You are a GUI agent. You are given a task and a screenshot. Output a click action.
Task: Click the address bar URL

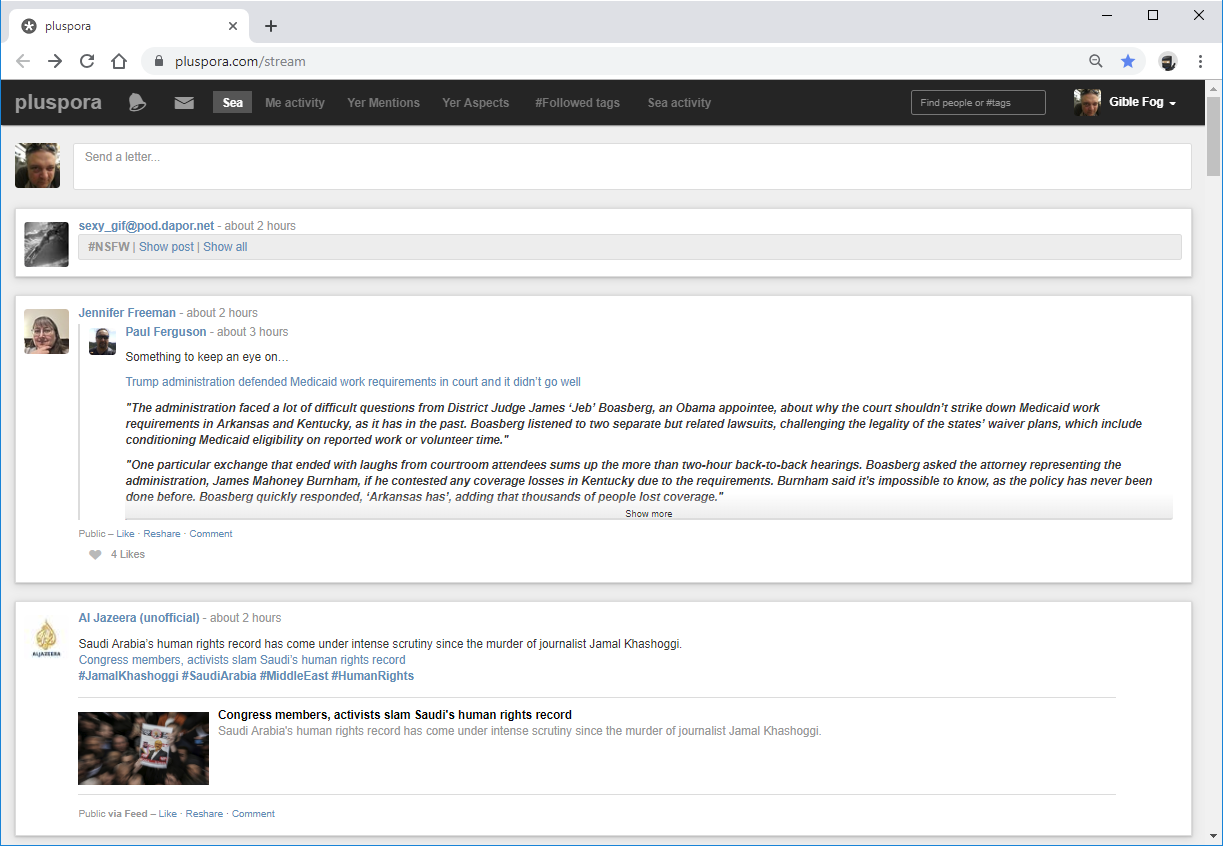pos(240,61)
